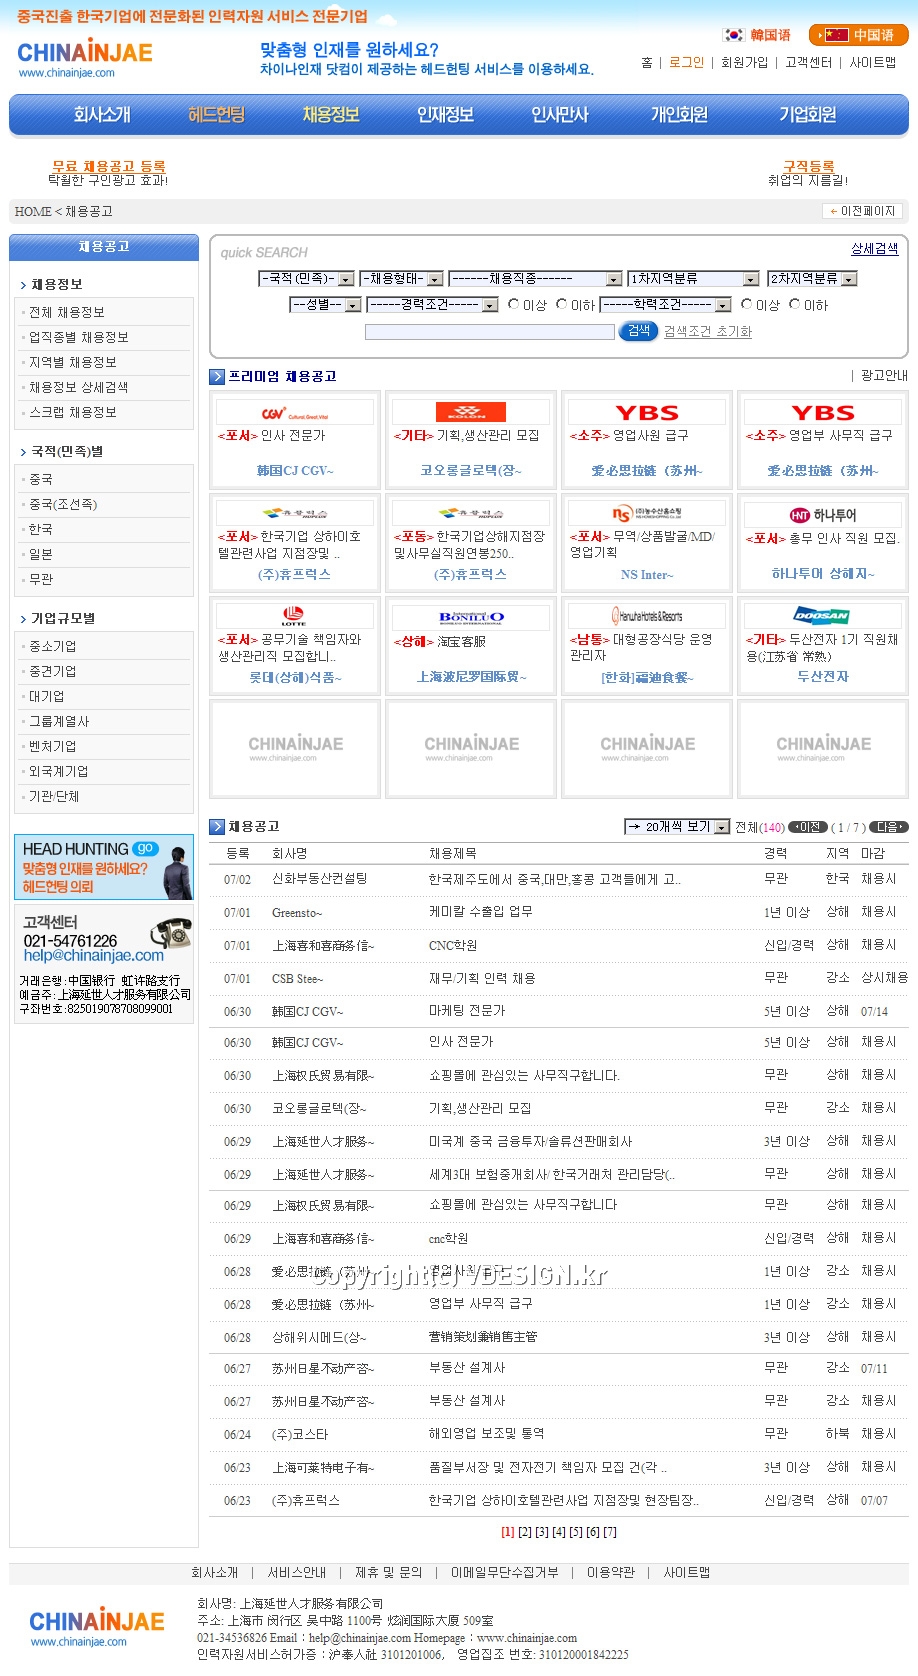Viewport: 918px width, 1676px height.
Task: Open the 채용직종 dropdown
Action: (x=535, y=278)
